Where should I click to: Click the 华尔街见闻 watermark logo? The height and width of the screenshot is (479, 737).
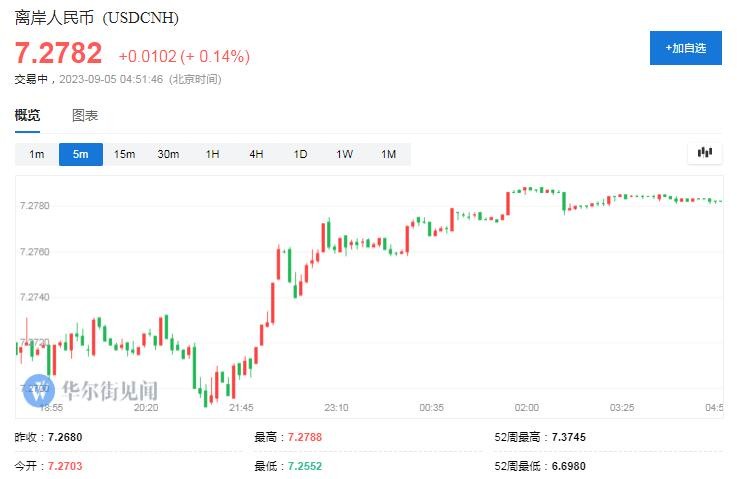(x=90, y=389)
